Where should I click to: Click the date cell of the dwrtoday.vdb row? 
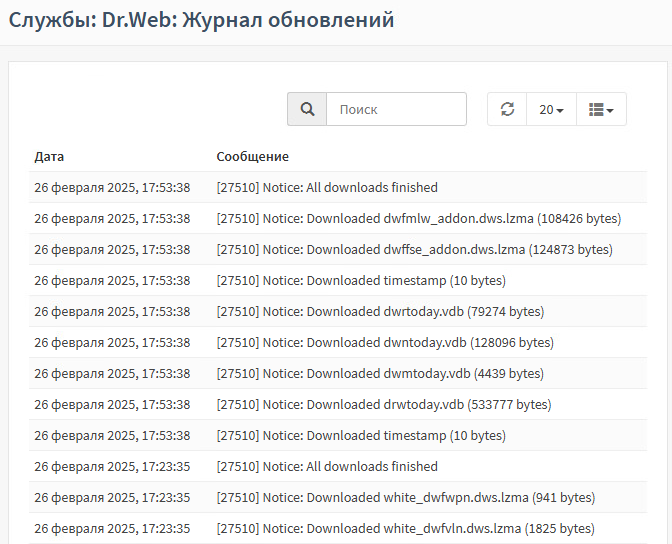(112, 312)
